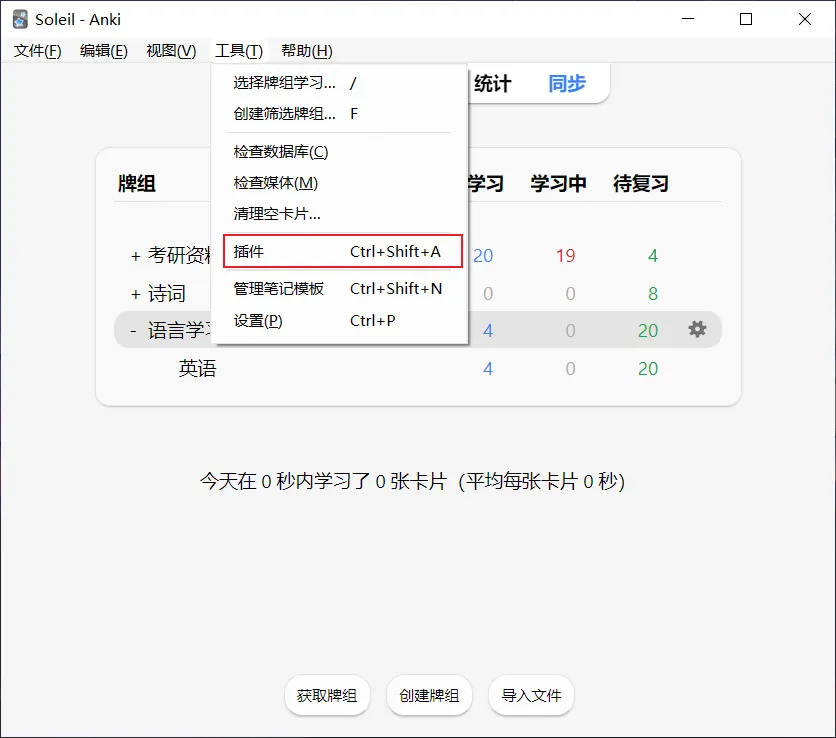Open the 编辑(E) menu
Screen dimensions: 836x738
coord(103,51)
